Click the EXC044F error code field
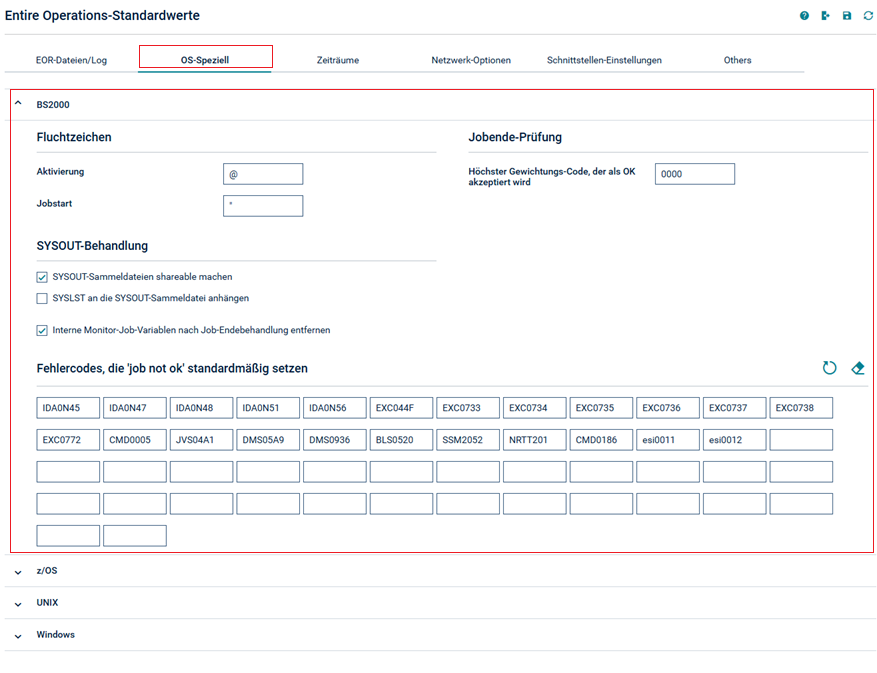This screenshot has height=673, width=877. [x=401, y=408]
